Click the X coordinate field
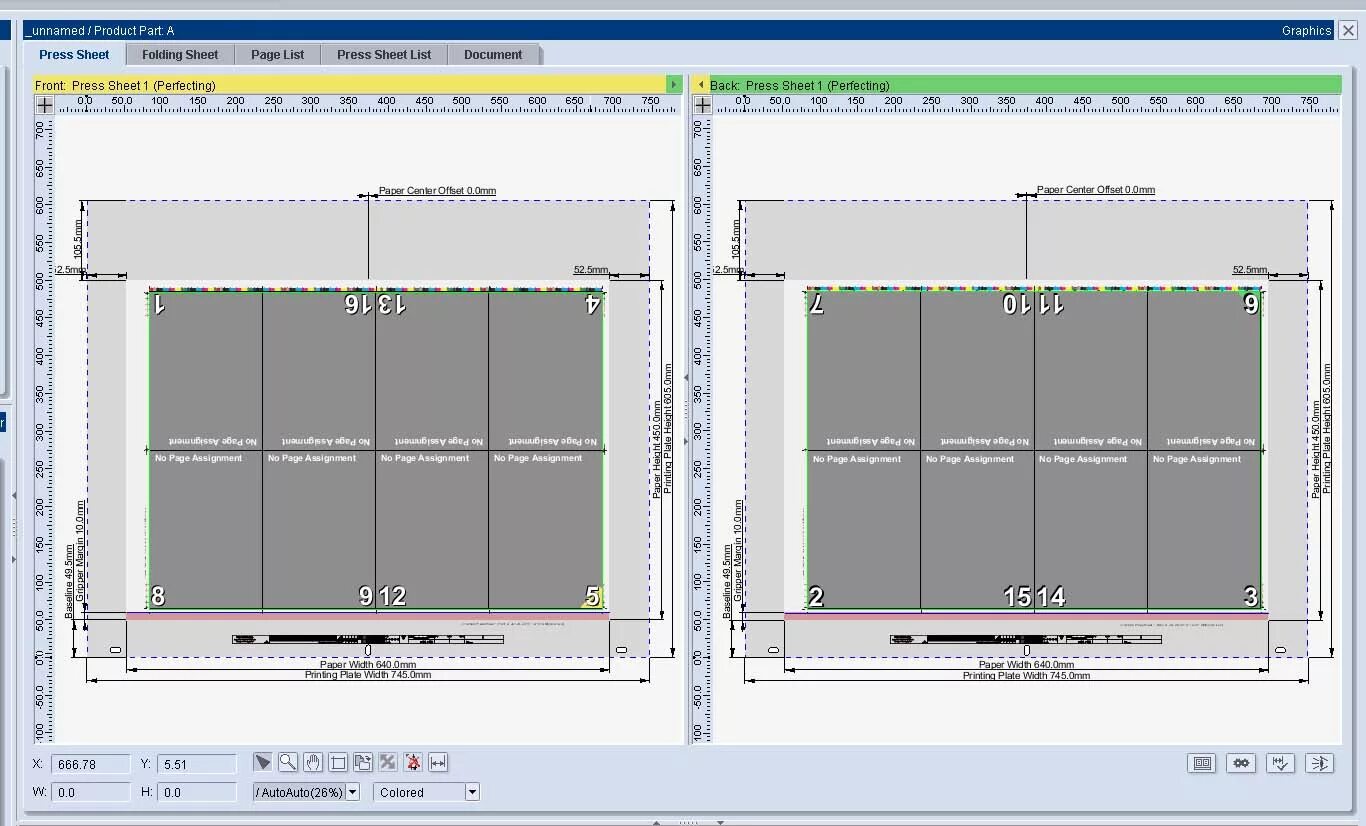The image size is (1366, 826). [x=90, y=764]
